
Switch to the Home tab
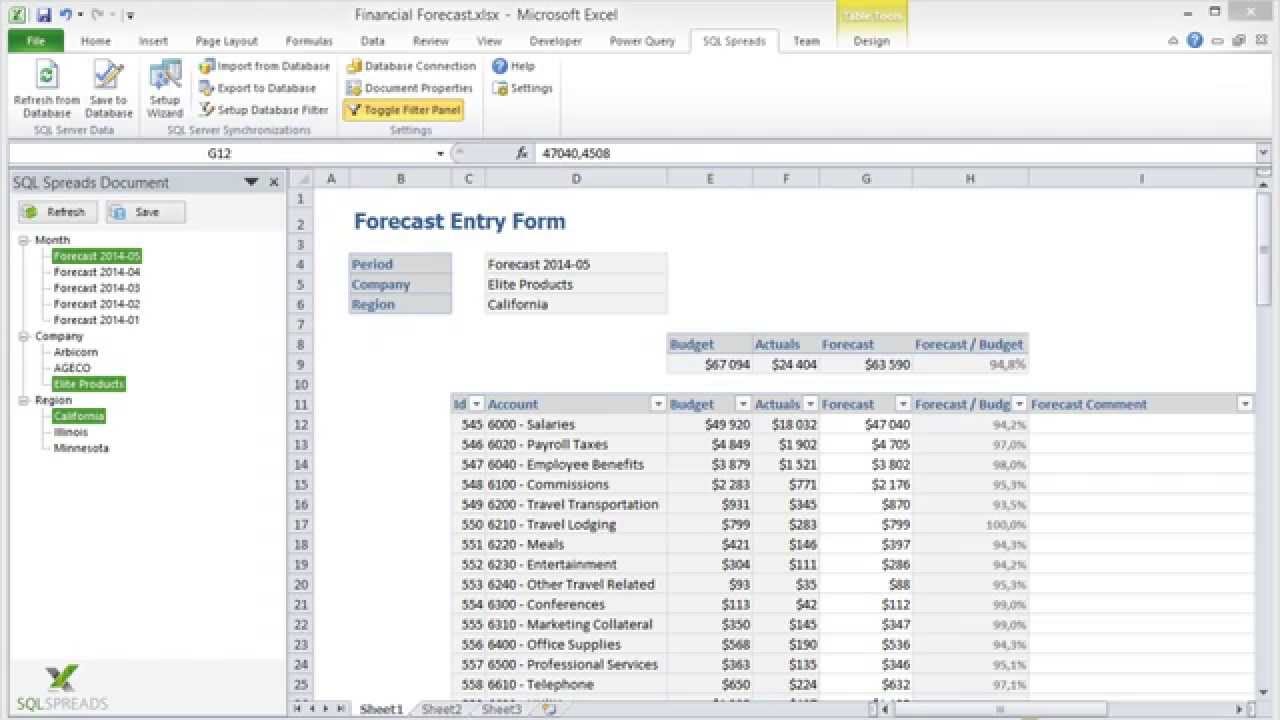coord(96,41)
